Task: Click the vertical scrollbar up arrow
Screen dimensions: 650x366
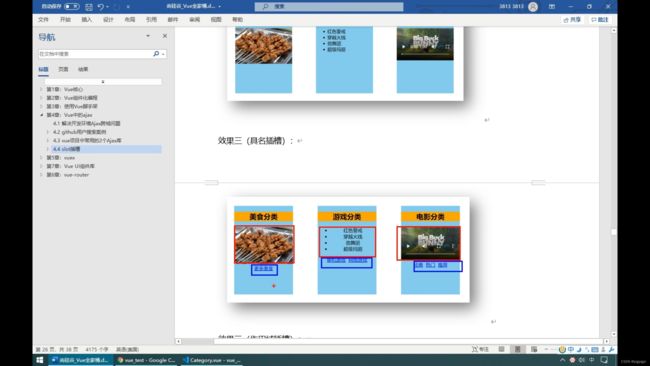Action: click(614, 31)
